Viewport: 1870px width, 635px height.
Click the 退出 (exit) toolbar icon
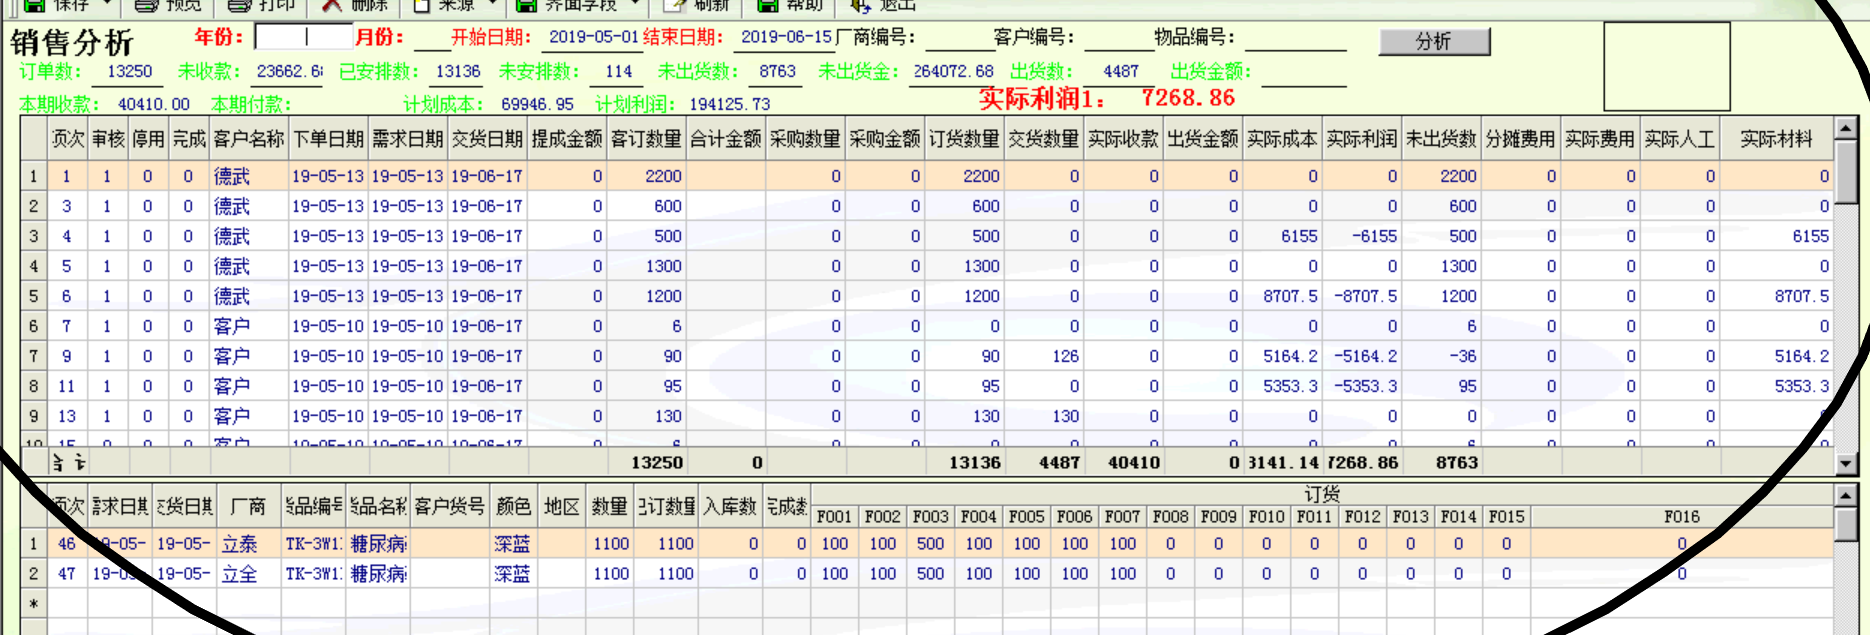(x=860, y=5)
